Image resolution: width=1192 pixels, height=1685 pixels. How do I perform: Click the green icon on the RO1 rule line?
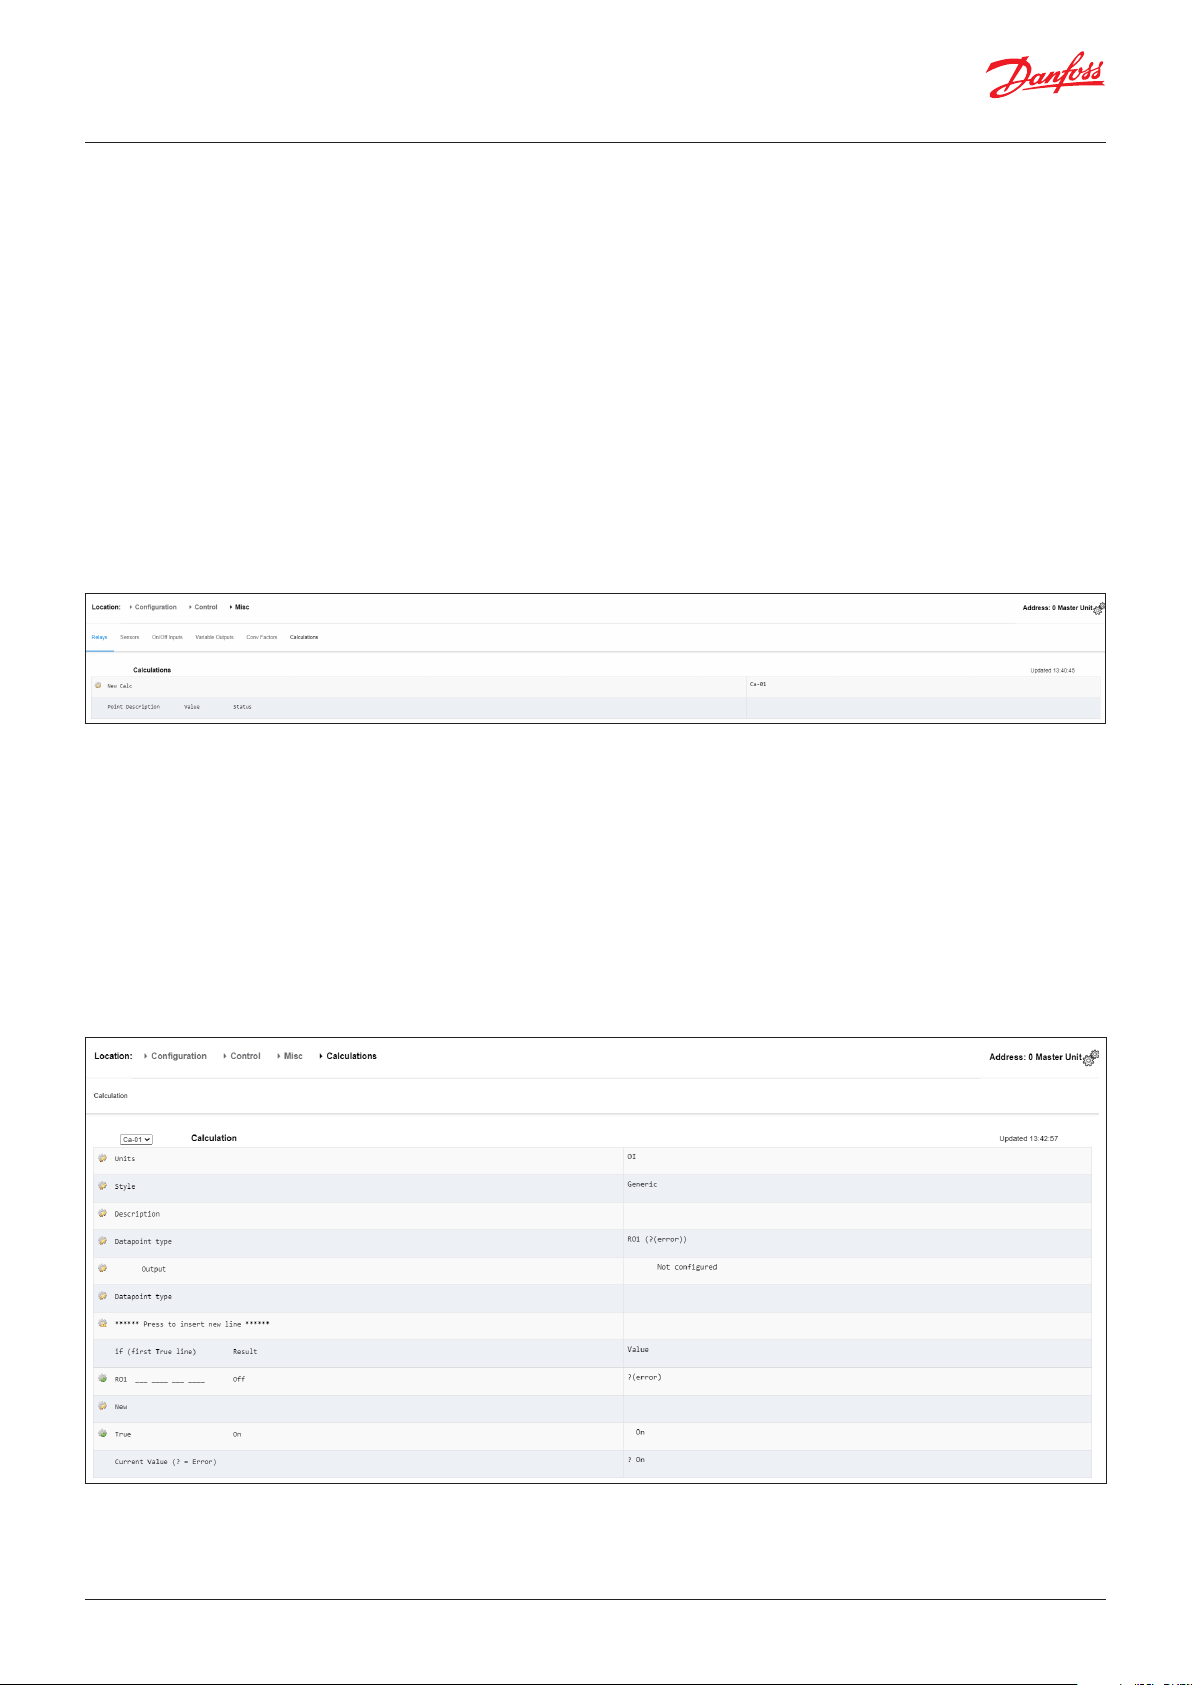[102, 1378]
